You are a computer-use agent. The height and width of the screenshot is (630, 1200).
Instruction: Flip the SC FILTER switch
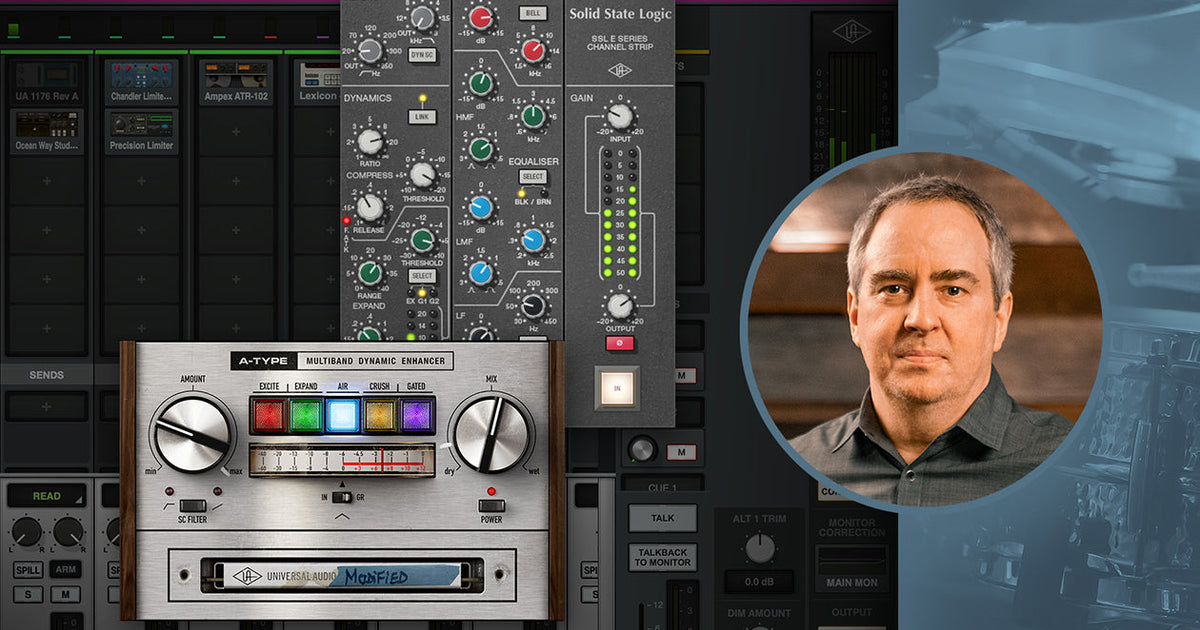pyautogui.click(x=193, y=506)
